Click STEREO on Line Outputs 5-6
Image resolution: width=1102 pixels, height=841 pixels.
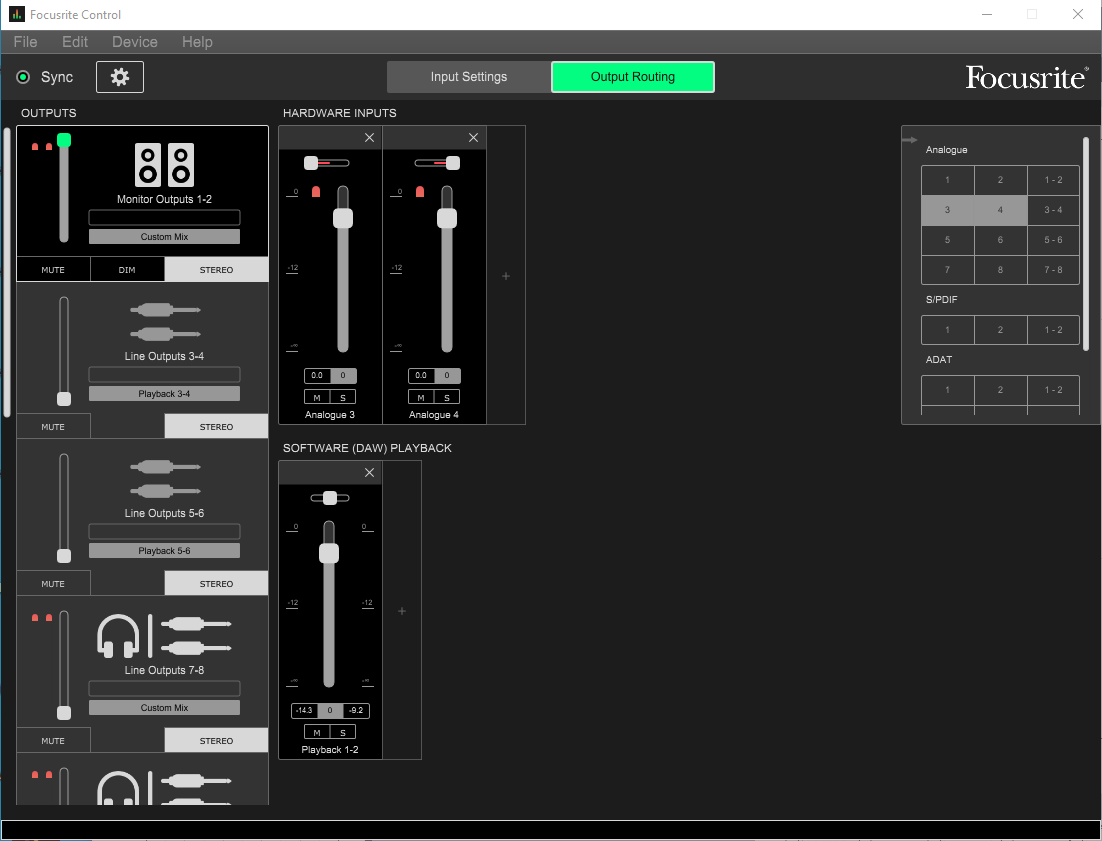216,583
